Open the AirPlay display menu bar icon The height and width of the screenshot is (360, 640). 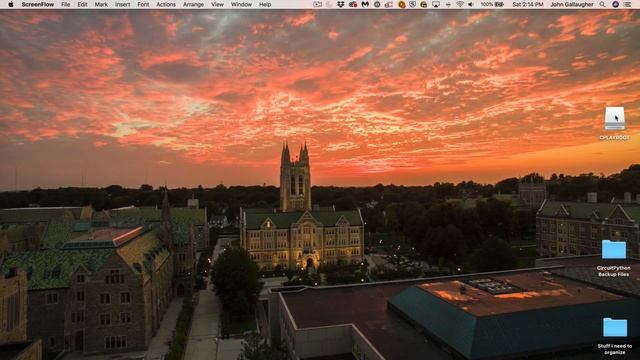click(436, 4)
